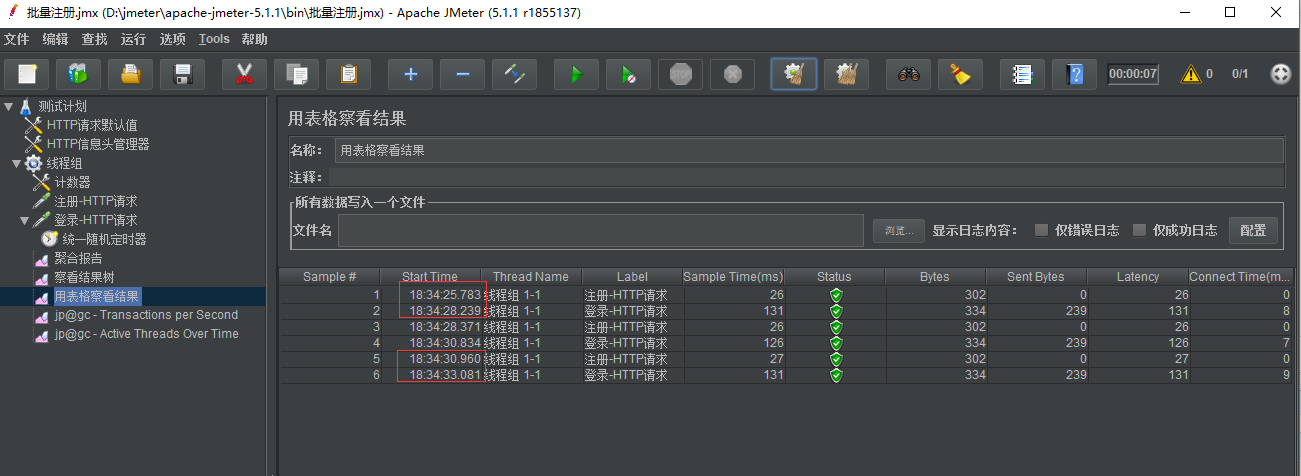Screen dimensions: 1301x476
Task: Sort by the Sample Time(ms) column header
Action: click(x=733, y=277)
